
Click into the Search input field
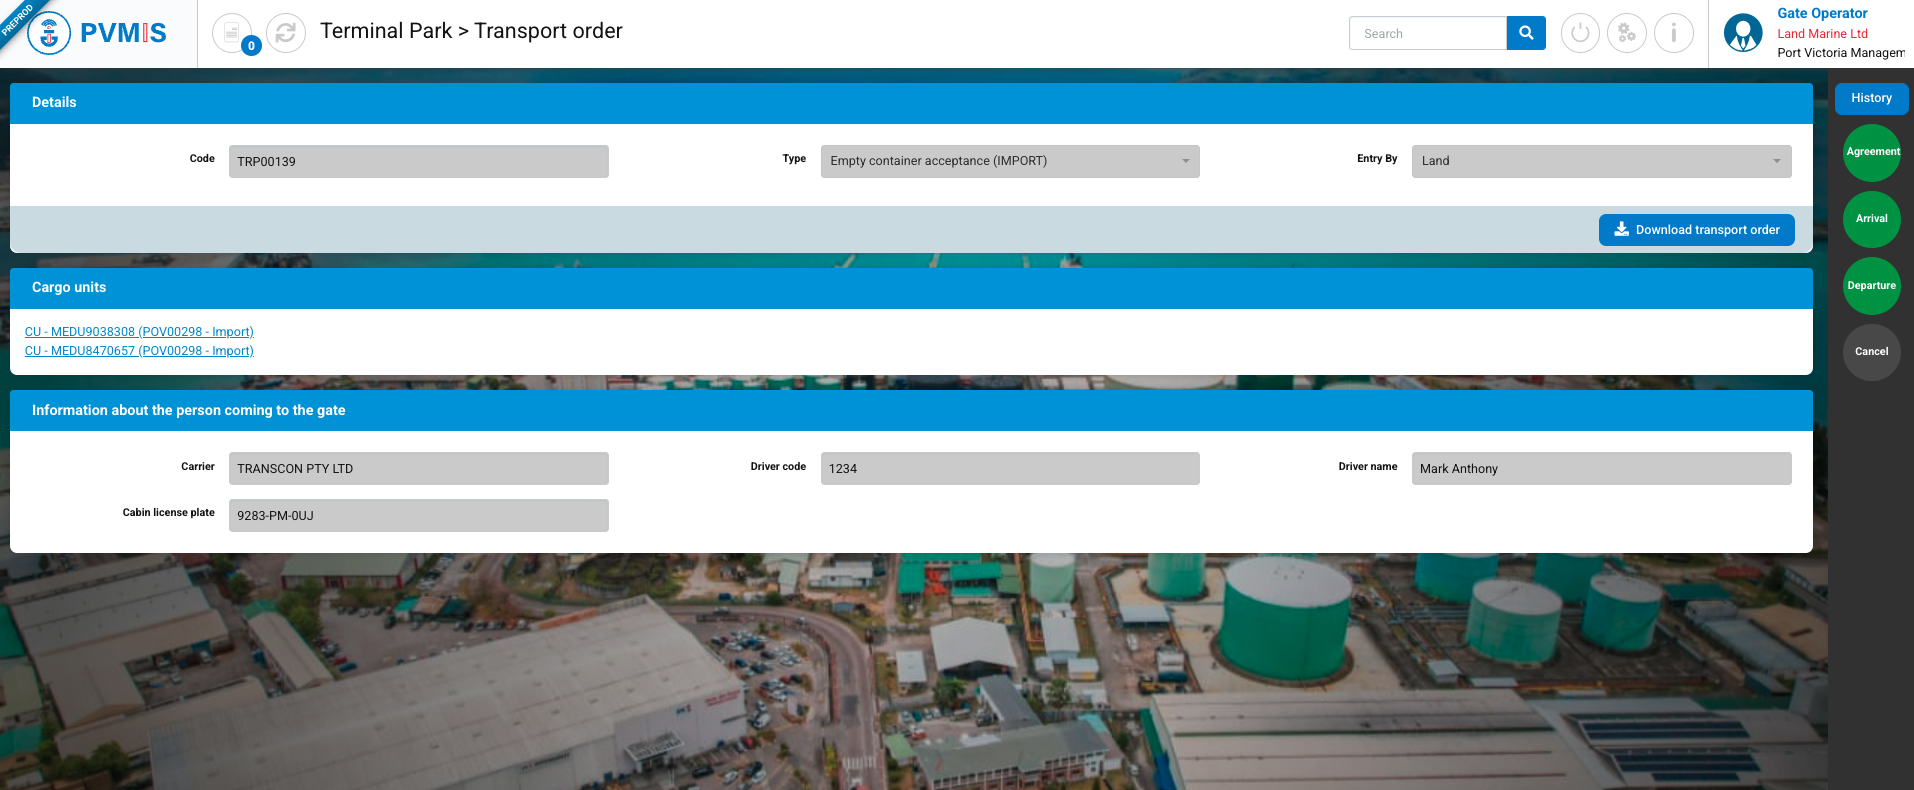click(x=1427, y=33)
